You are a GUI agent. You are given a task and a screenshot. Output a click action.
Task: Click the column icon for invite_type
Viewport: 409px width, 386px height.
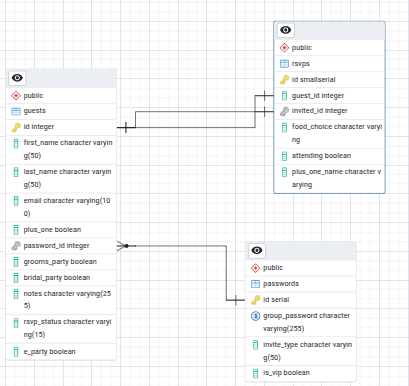click(255, 345)
